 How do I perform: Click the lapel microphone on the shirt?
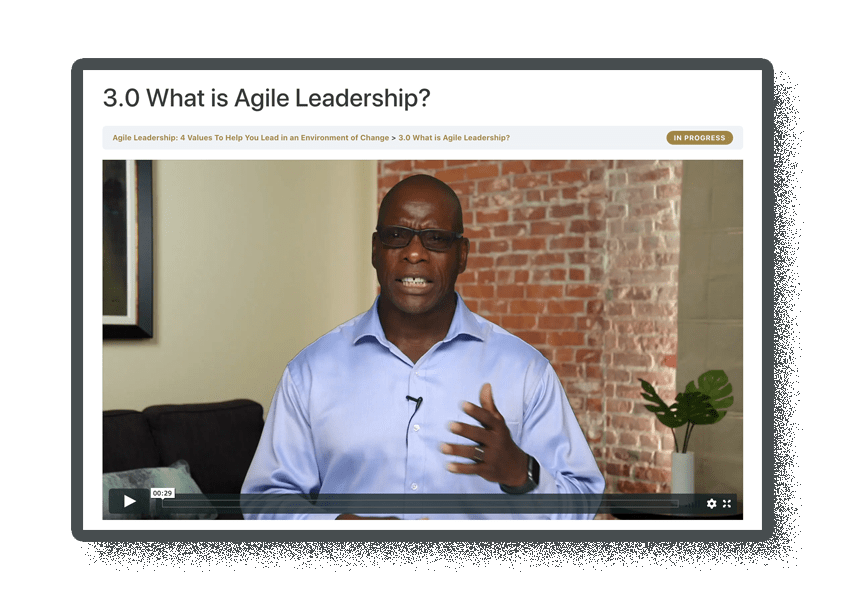point(414,401)
